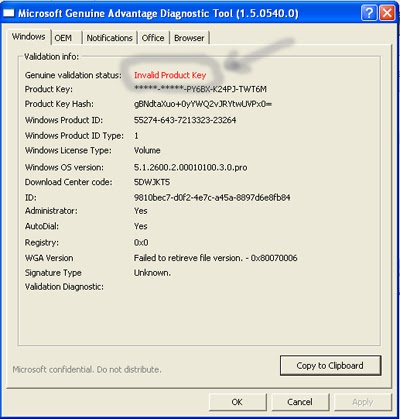The width and height of the screenshot is (400, 419).
Task: Confirm with the OK button
Action: [237, 402]
